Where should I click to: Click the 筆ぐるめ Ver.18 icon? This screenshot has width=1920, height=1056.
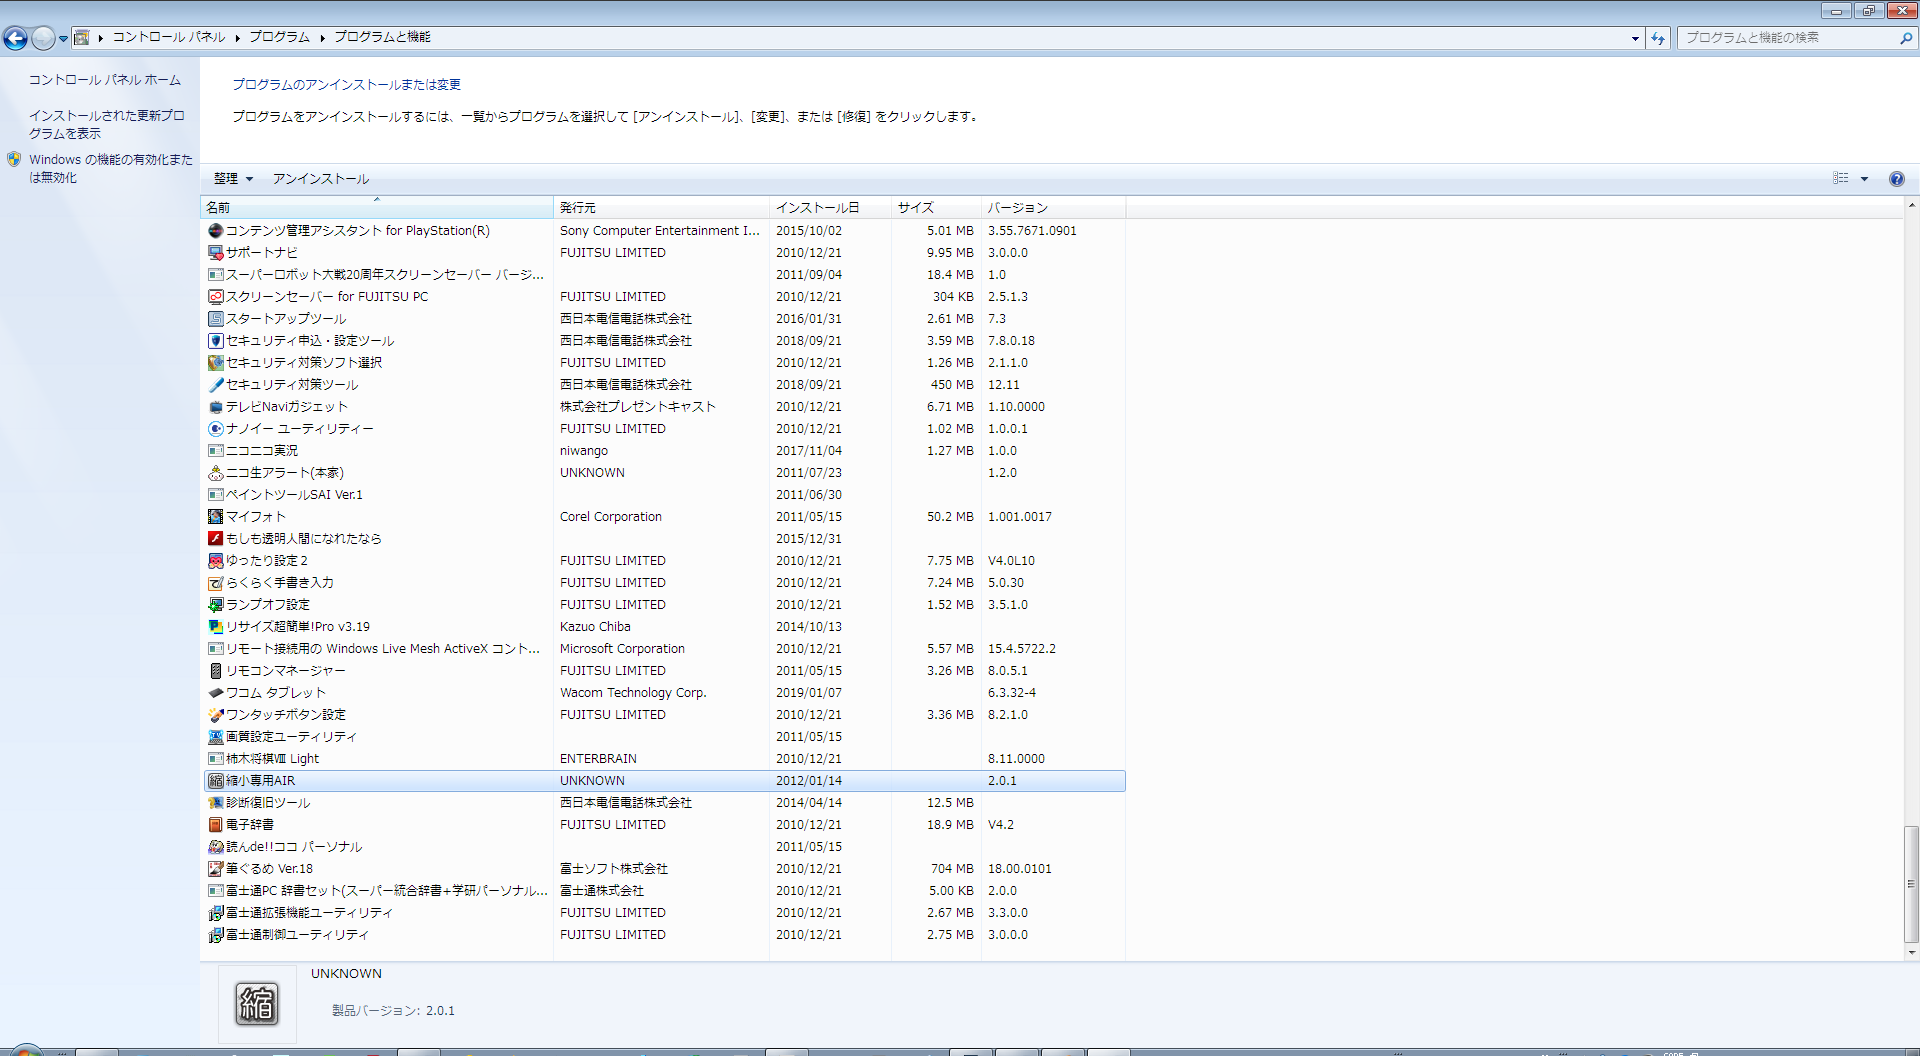(x=215, y=869)
